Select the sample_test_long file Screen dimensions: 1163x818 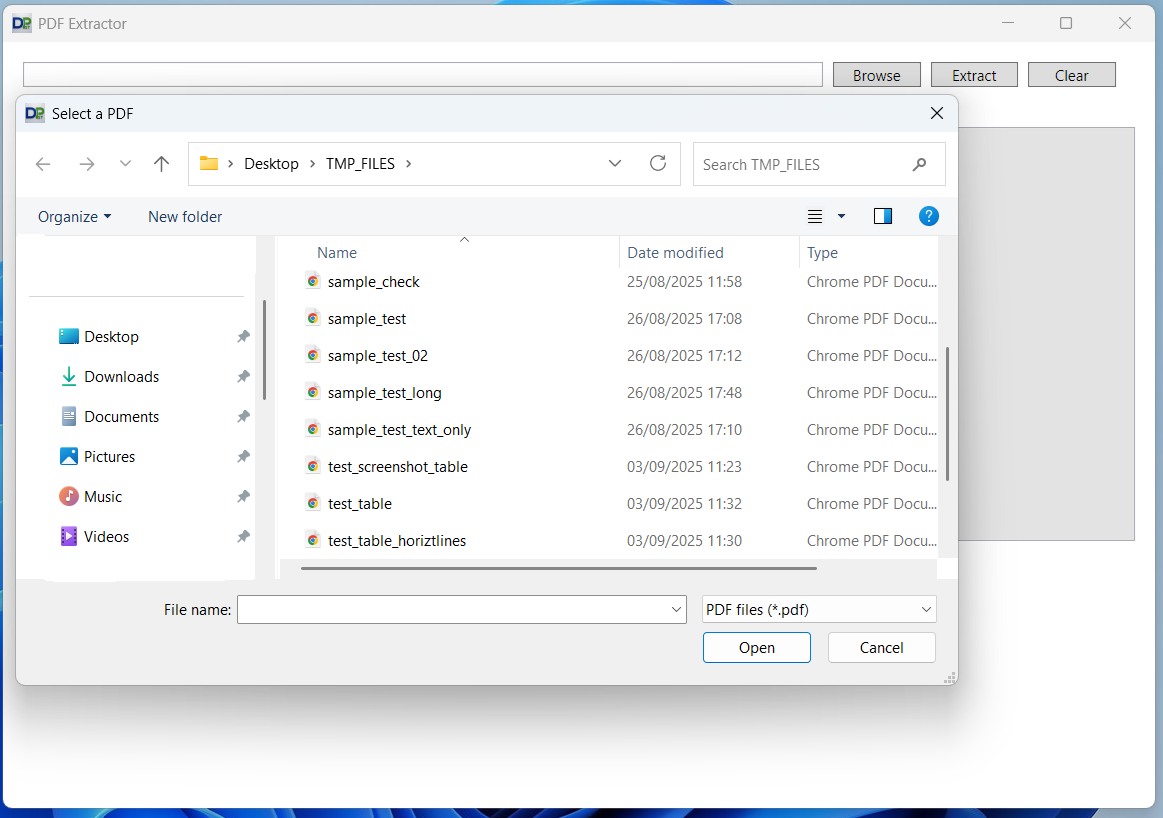pos(384,393)
